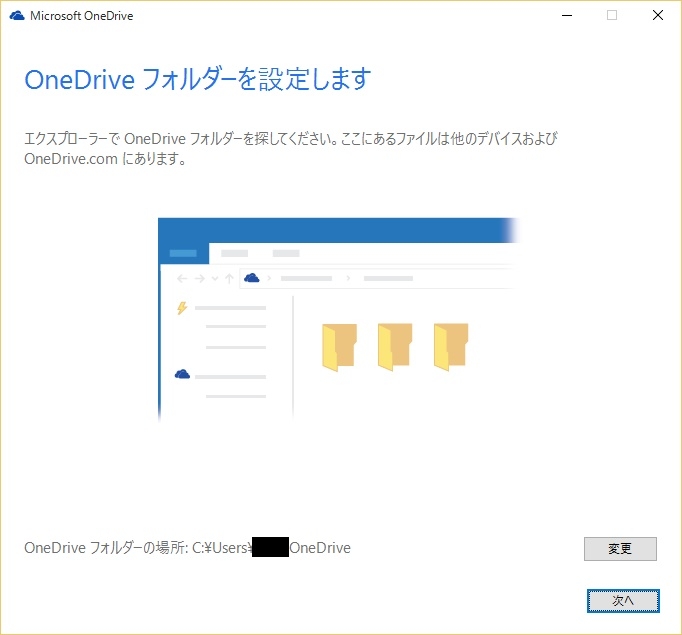This screenshot has height=635, width=682.
Task: Click the OneDrive cloud icon in title bar
Action: pyautogui.click(x=17, y=16)
